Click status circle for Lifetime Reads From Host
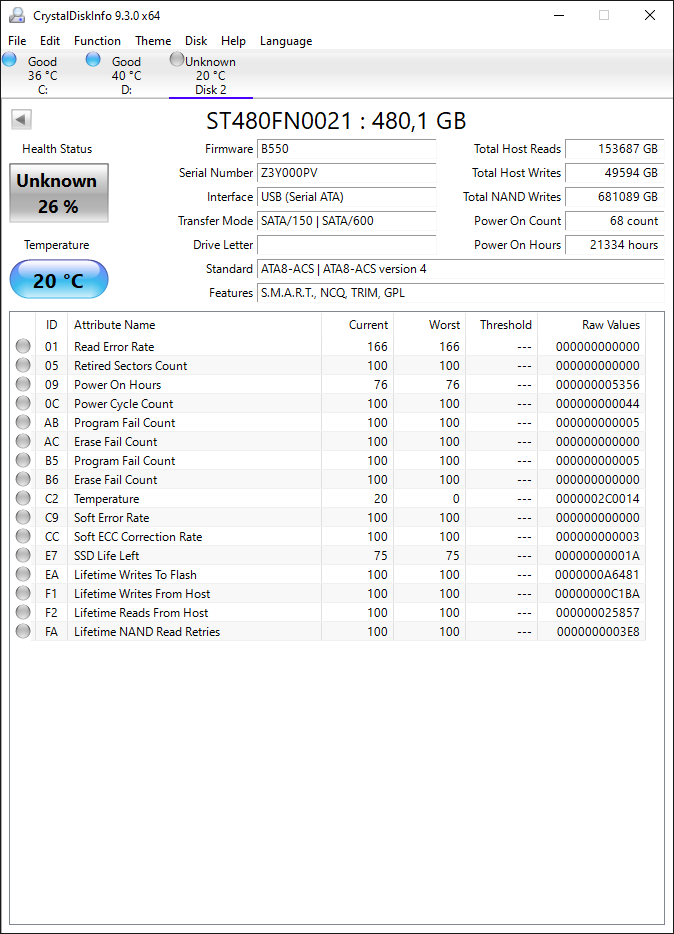The width and height of the screenshot is (674, 934). [x=23, y=612]
